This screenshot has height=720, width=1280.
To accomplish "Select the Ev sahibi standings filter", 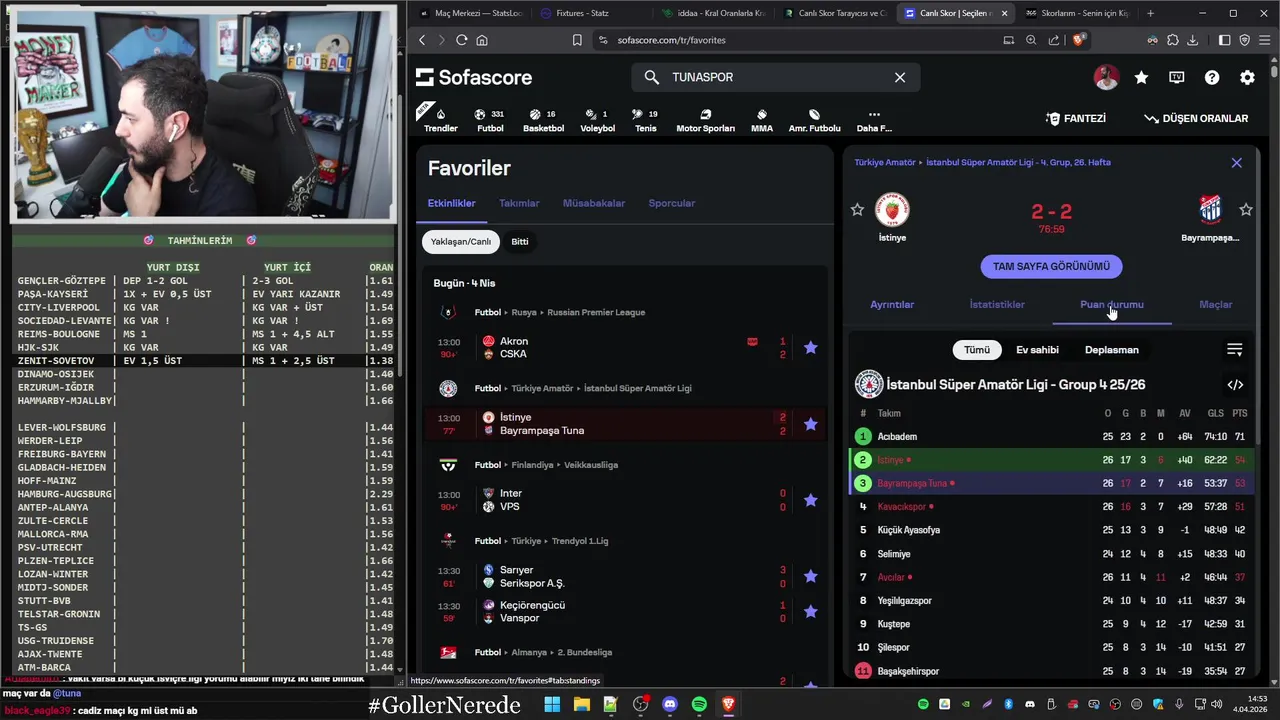I will (1037, 350).
